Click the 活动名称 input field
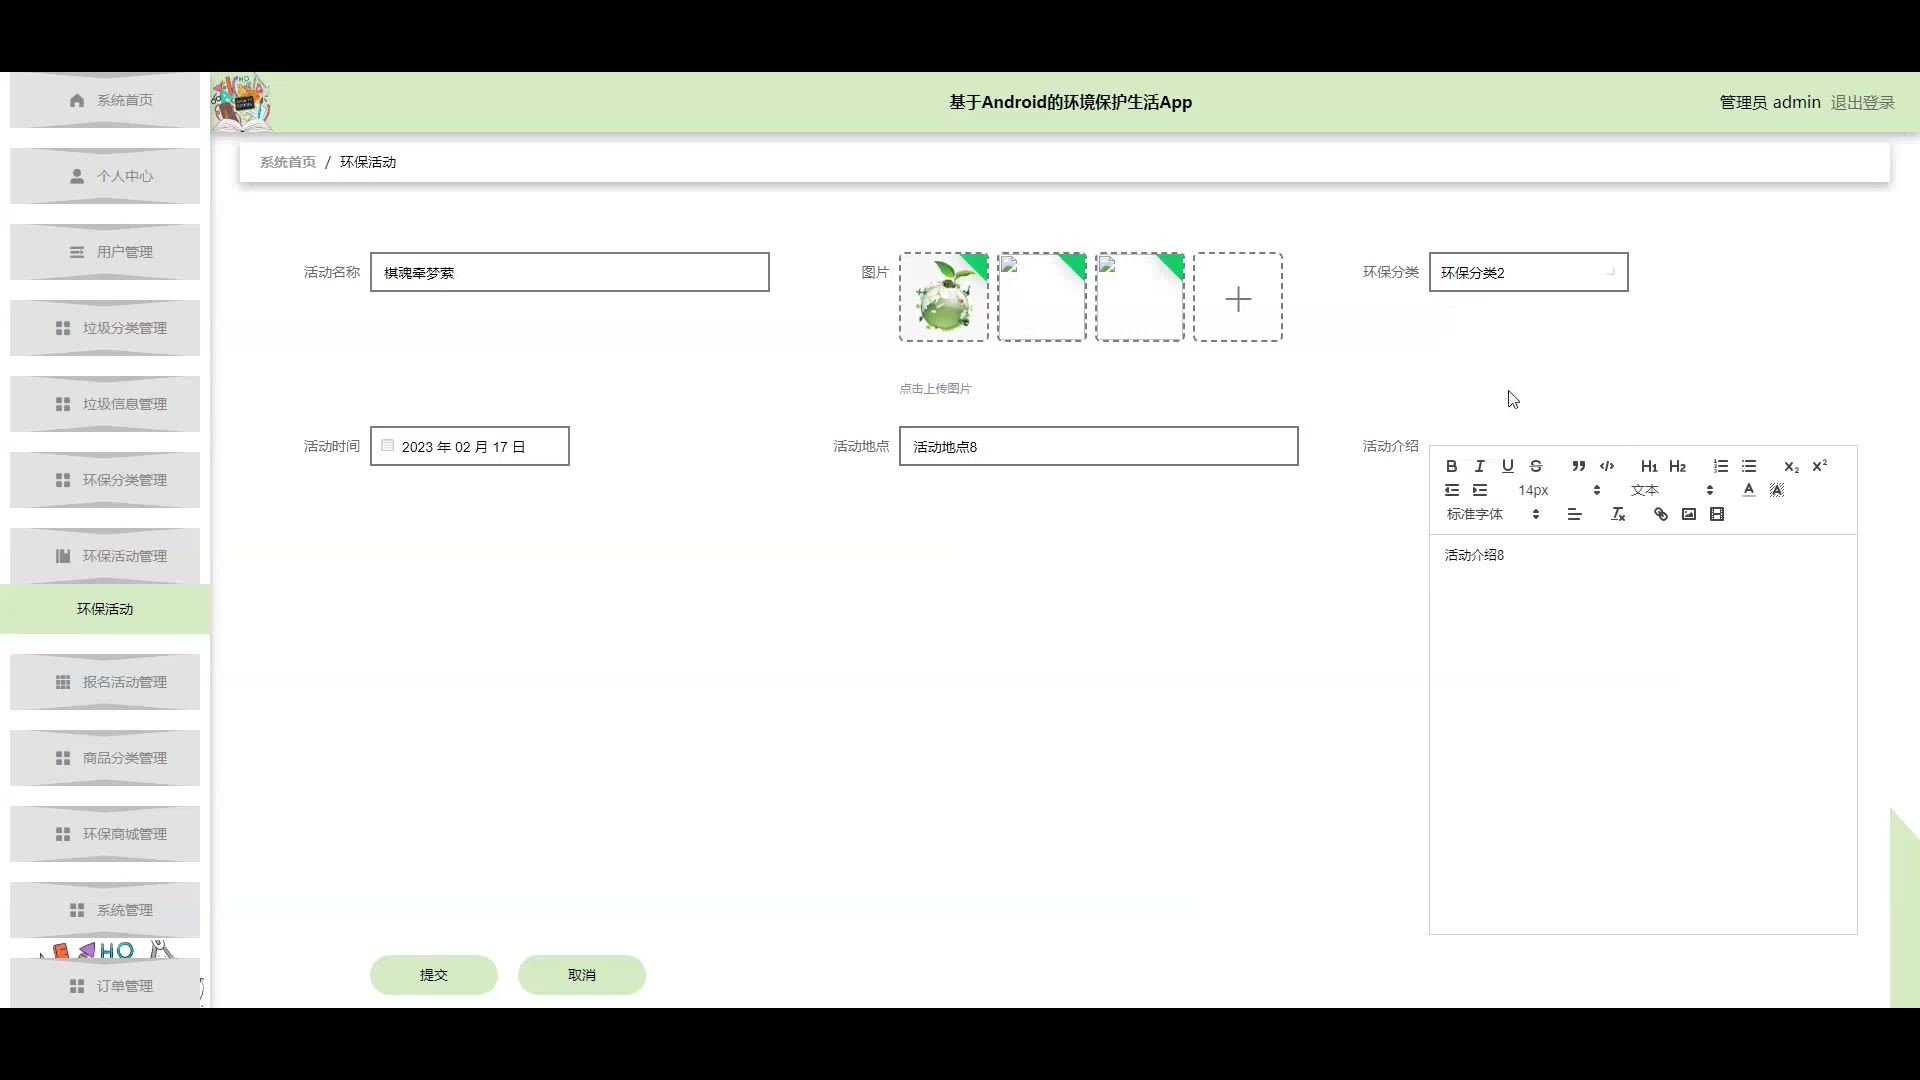 (x=569, y=273)
